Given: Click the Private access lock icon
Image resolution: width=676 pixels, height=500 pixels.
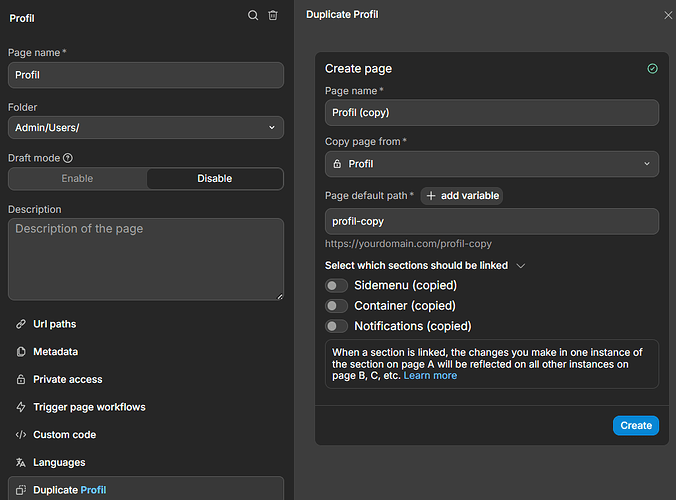Looking at the screenshot, I should click(21, 379).
